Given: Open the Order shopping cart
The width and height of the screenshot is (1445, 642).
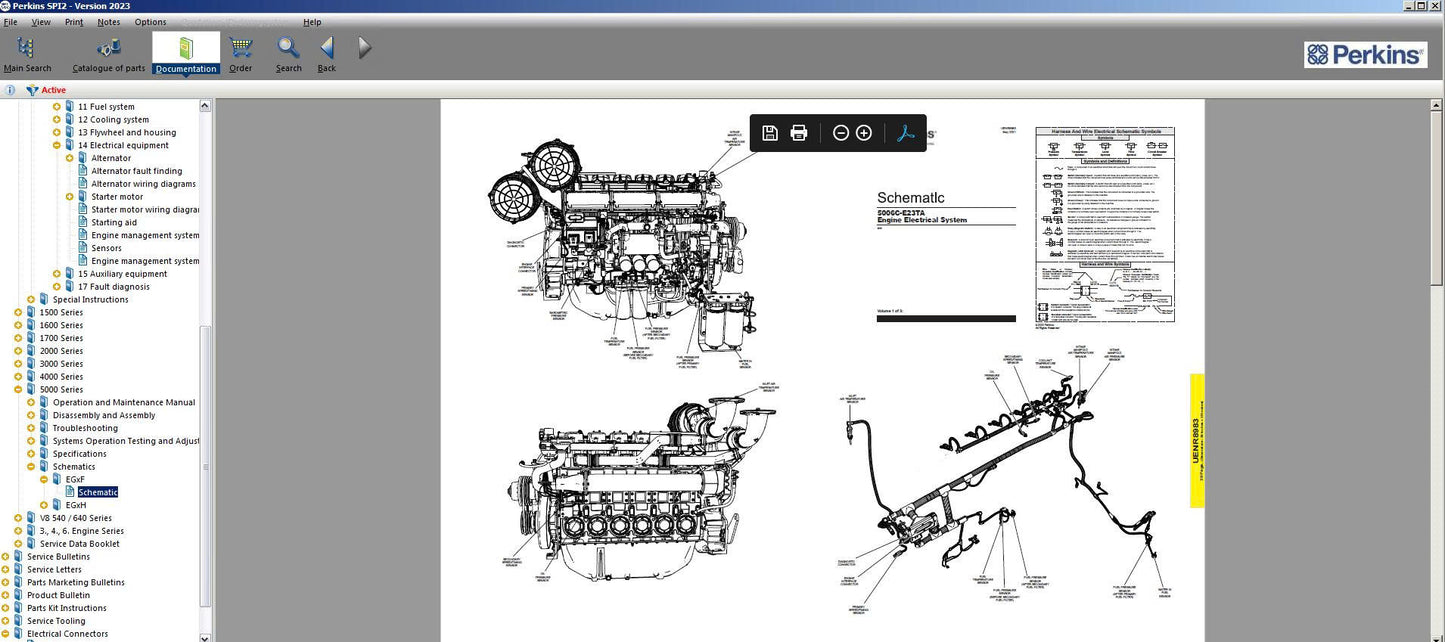Looking at the screenshot, I should [x=240, y=50].
